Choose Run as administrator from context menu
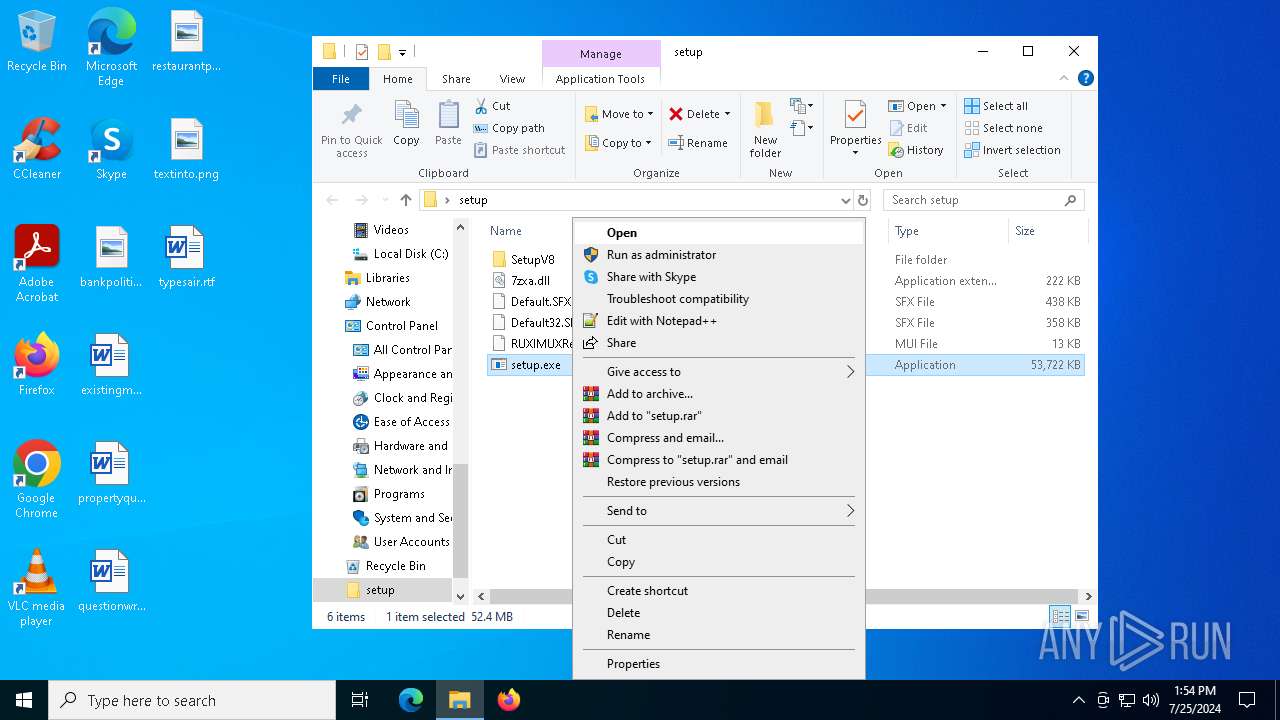This screenshot has height=720, width=1280. pyautogui.click(x=718, y=255)
